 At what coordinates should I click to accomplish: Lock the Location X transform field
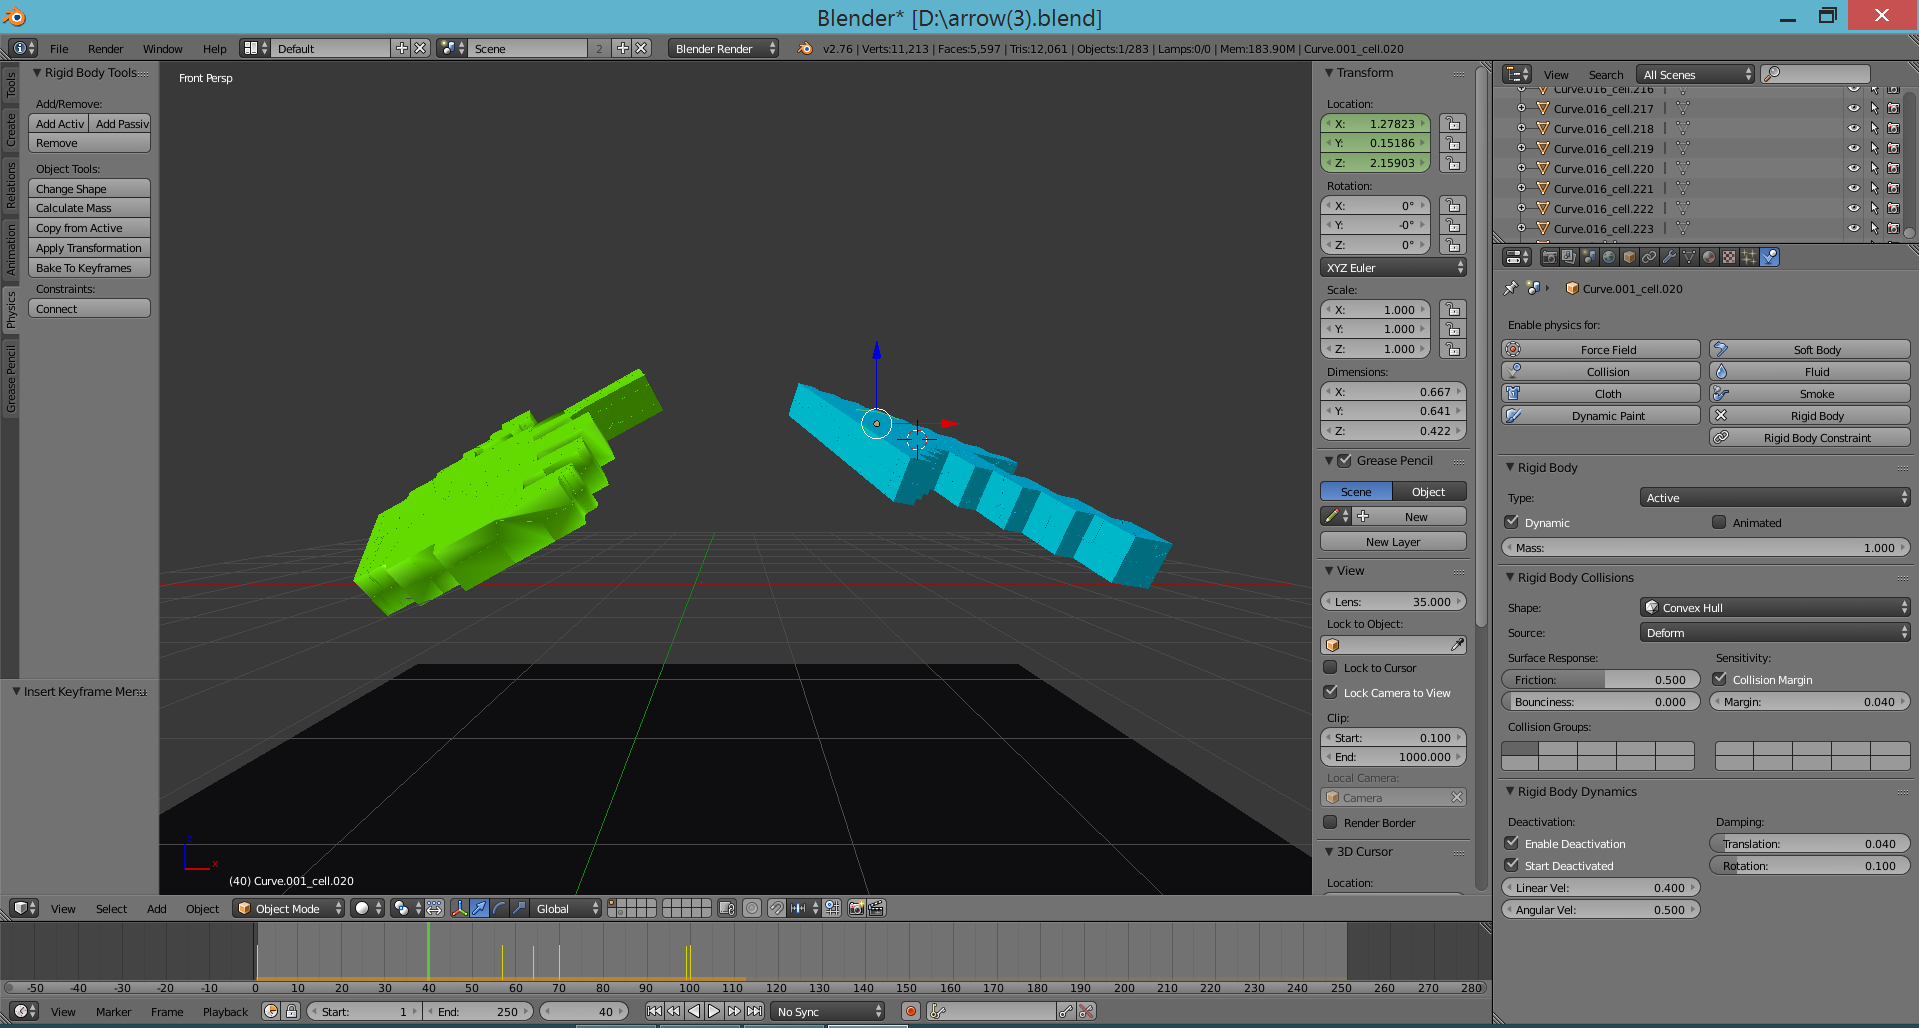[x=1453, y=124]
